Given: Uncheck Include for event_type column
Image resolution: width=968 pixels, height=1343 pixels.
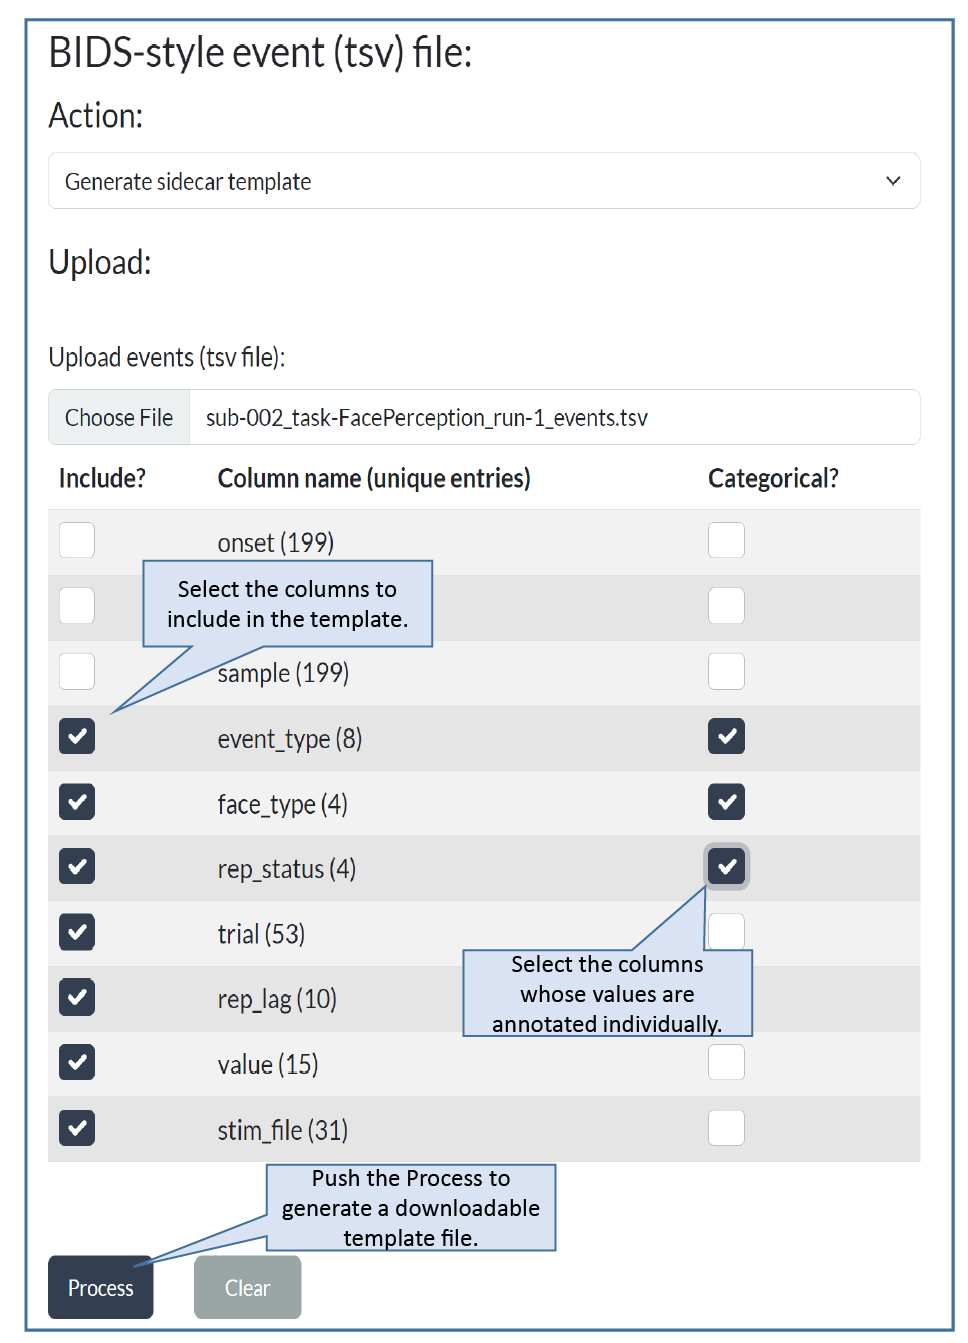Looking at the screenshot, I should click(77, 736).
